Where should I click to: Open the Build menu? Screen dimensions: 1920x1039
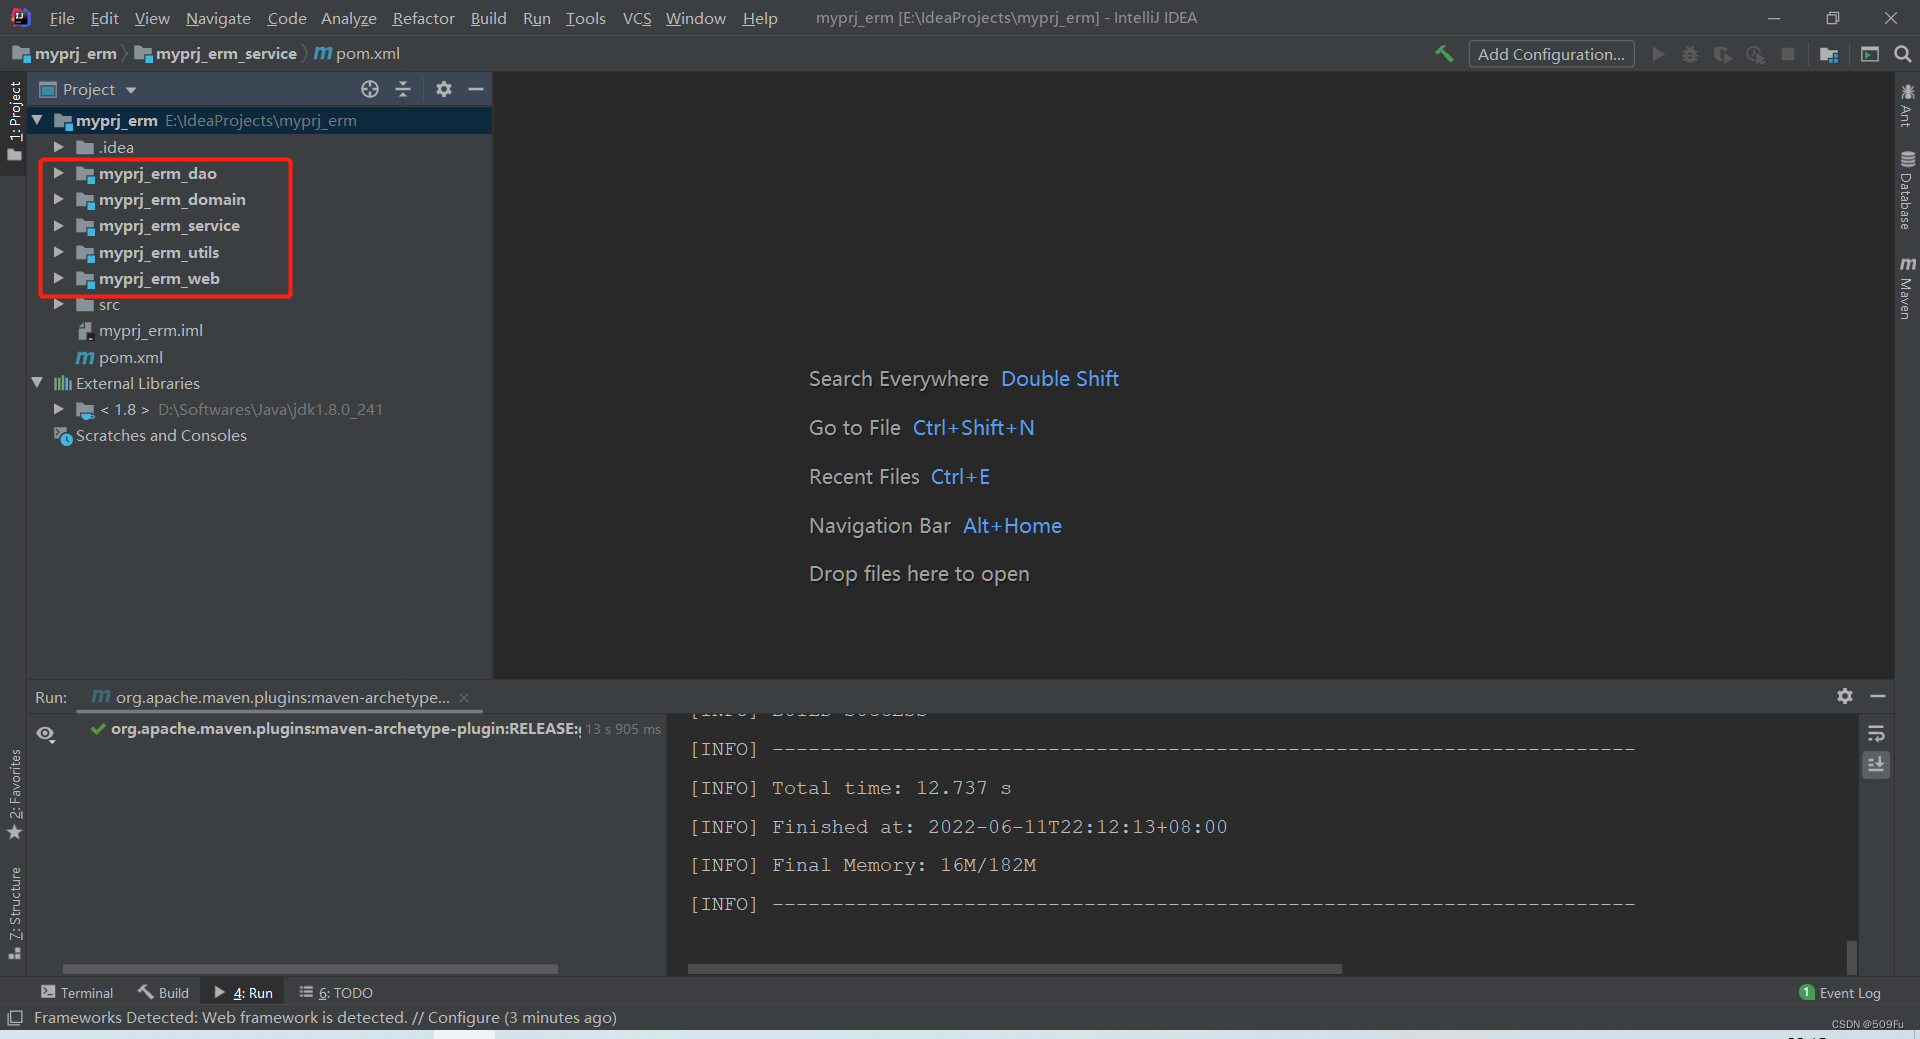coord(488,18)
